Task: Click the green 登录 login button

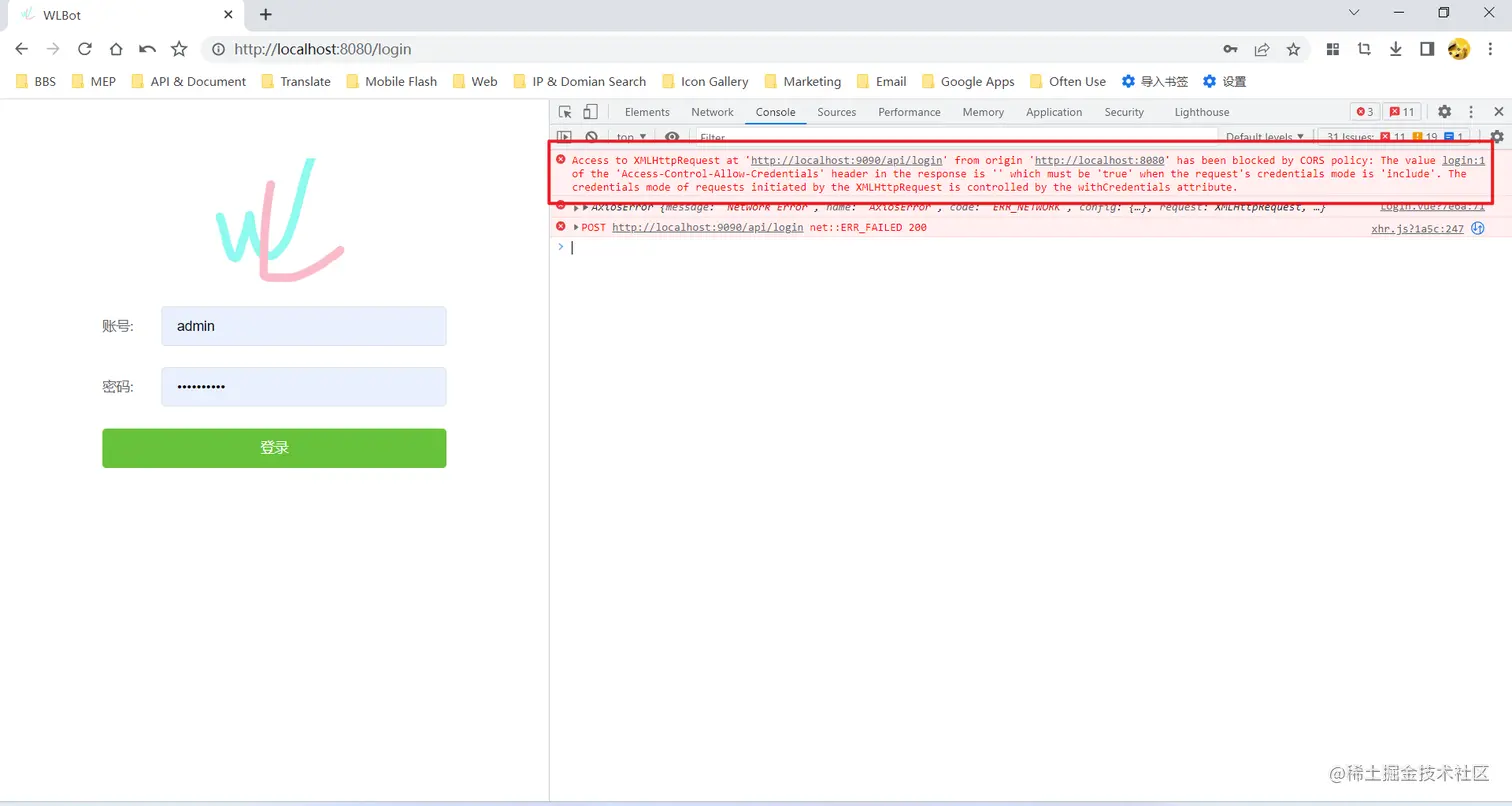Action: pos(274,448)
